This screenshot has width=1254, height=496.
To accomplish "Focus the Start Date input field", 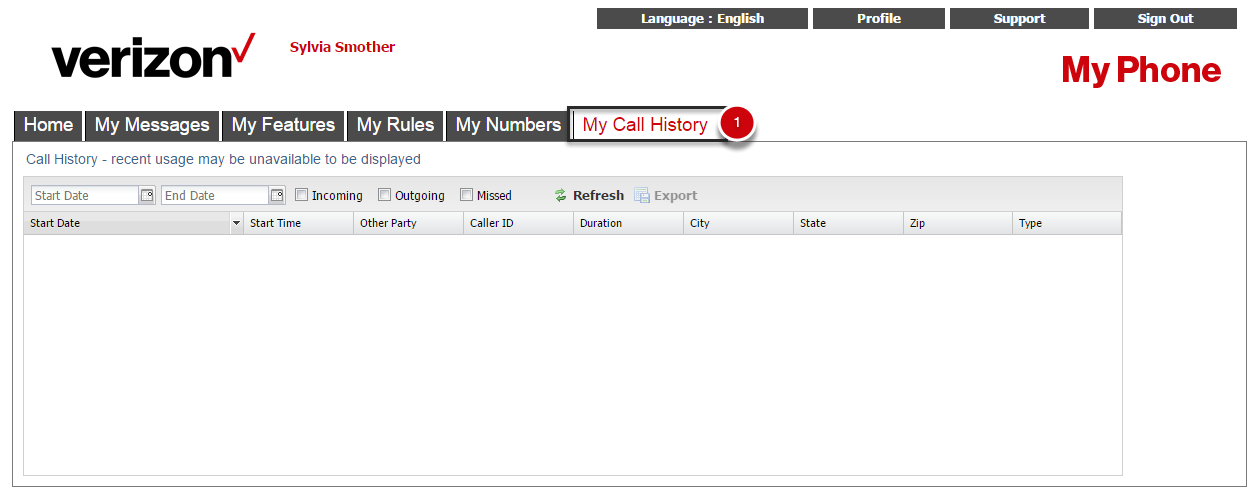I will coord(86,195).
